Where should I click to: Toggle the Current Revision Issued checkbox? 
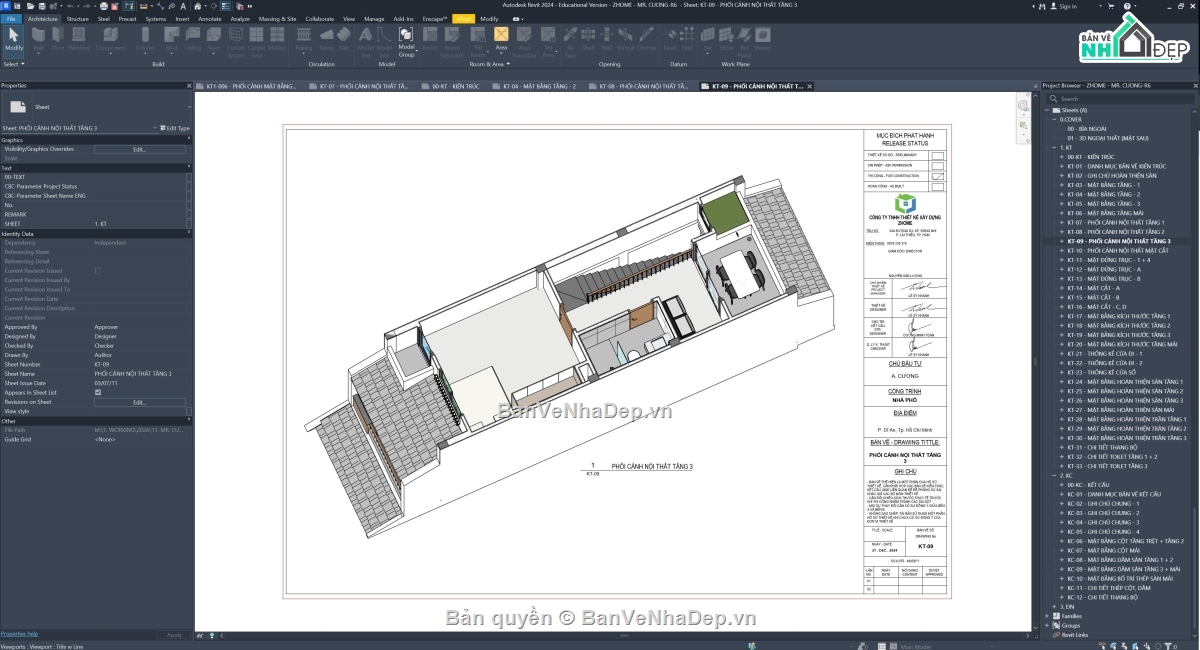(x=97, y=271)
